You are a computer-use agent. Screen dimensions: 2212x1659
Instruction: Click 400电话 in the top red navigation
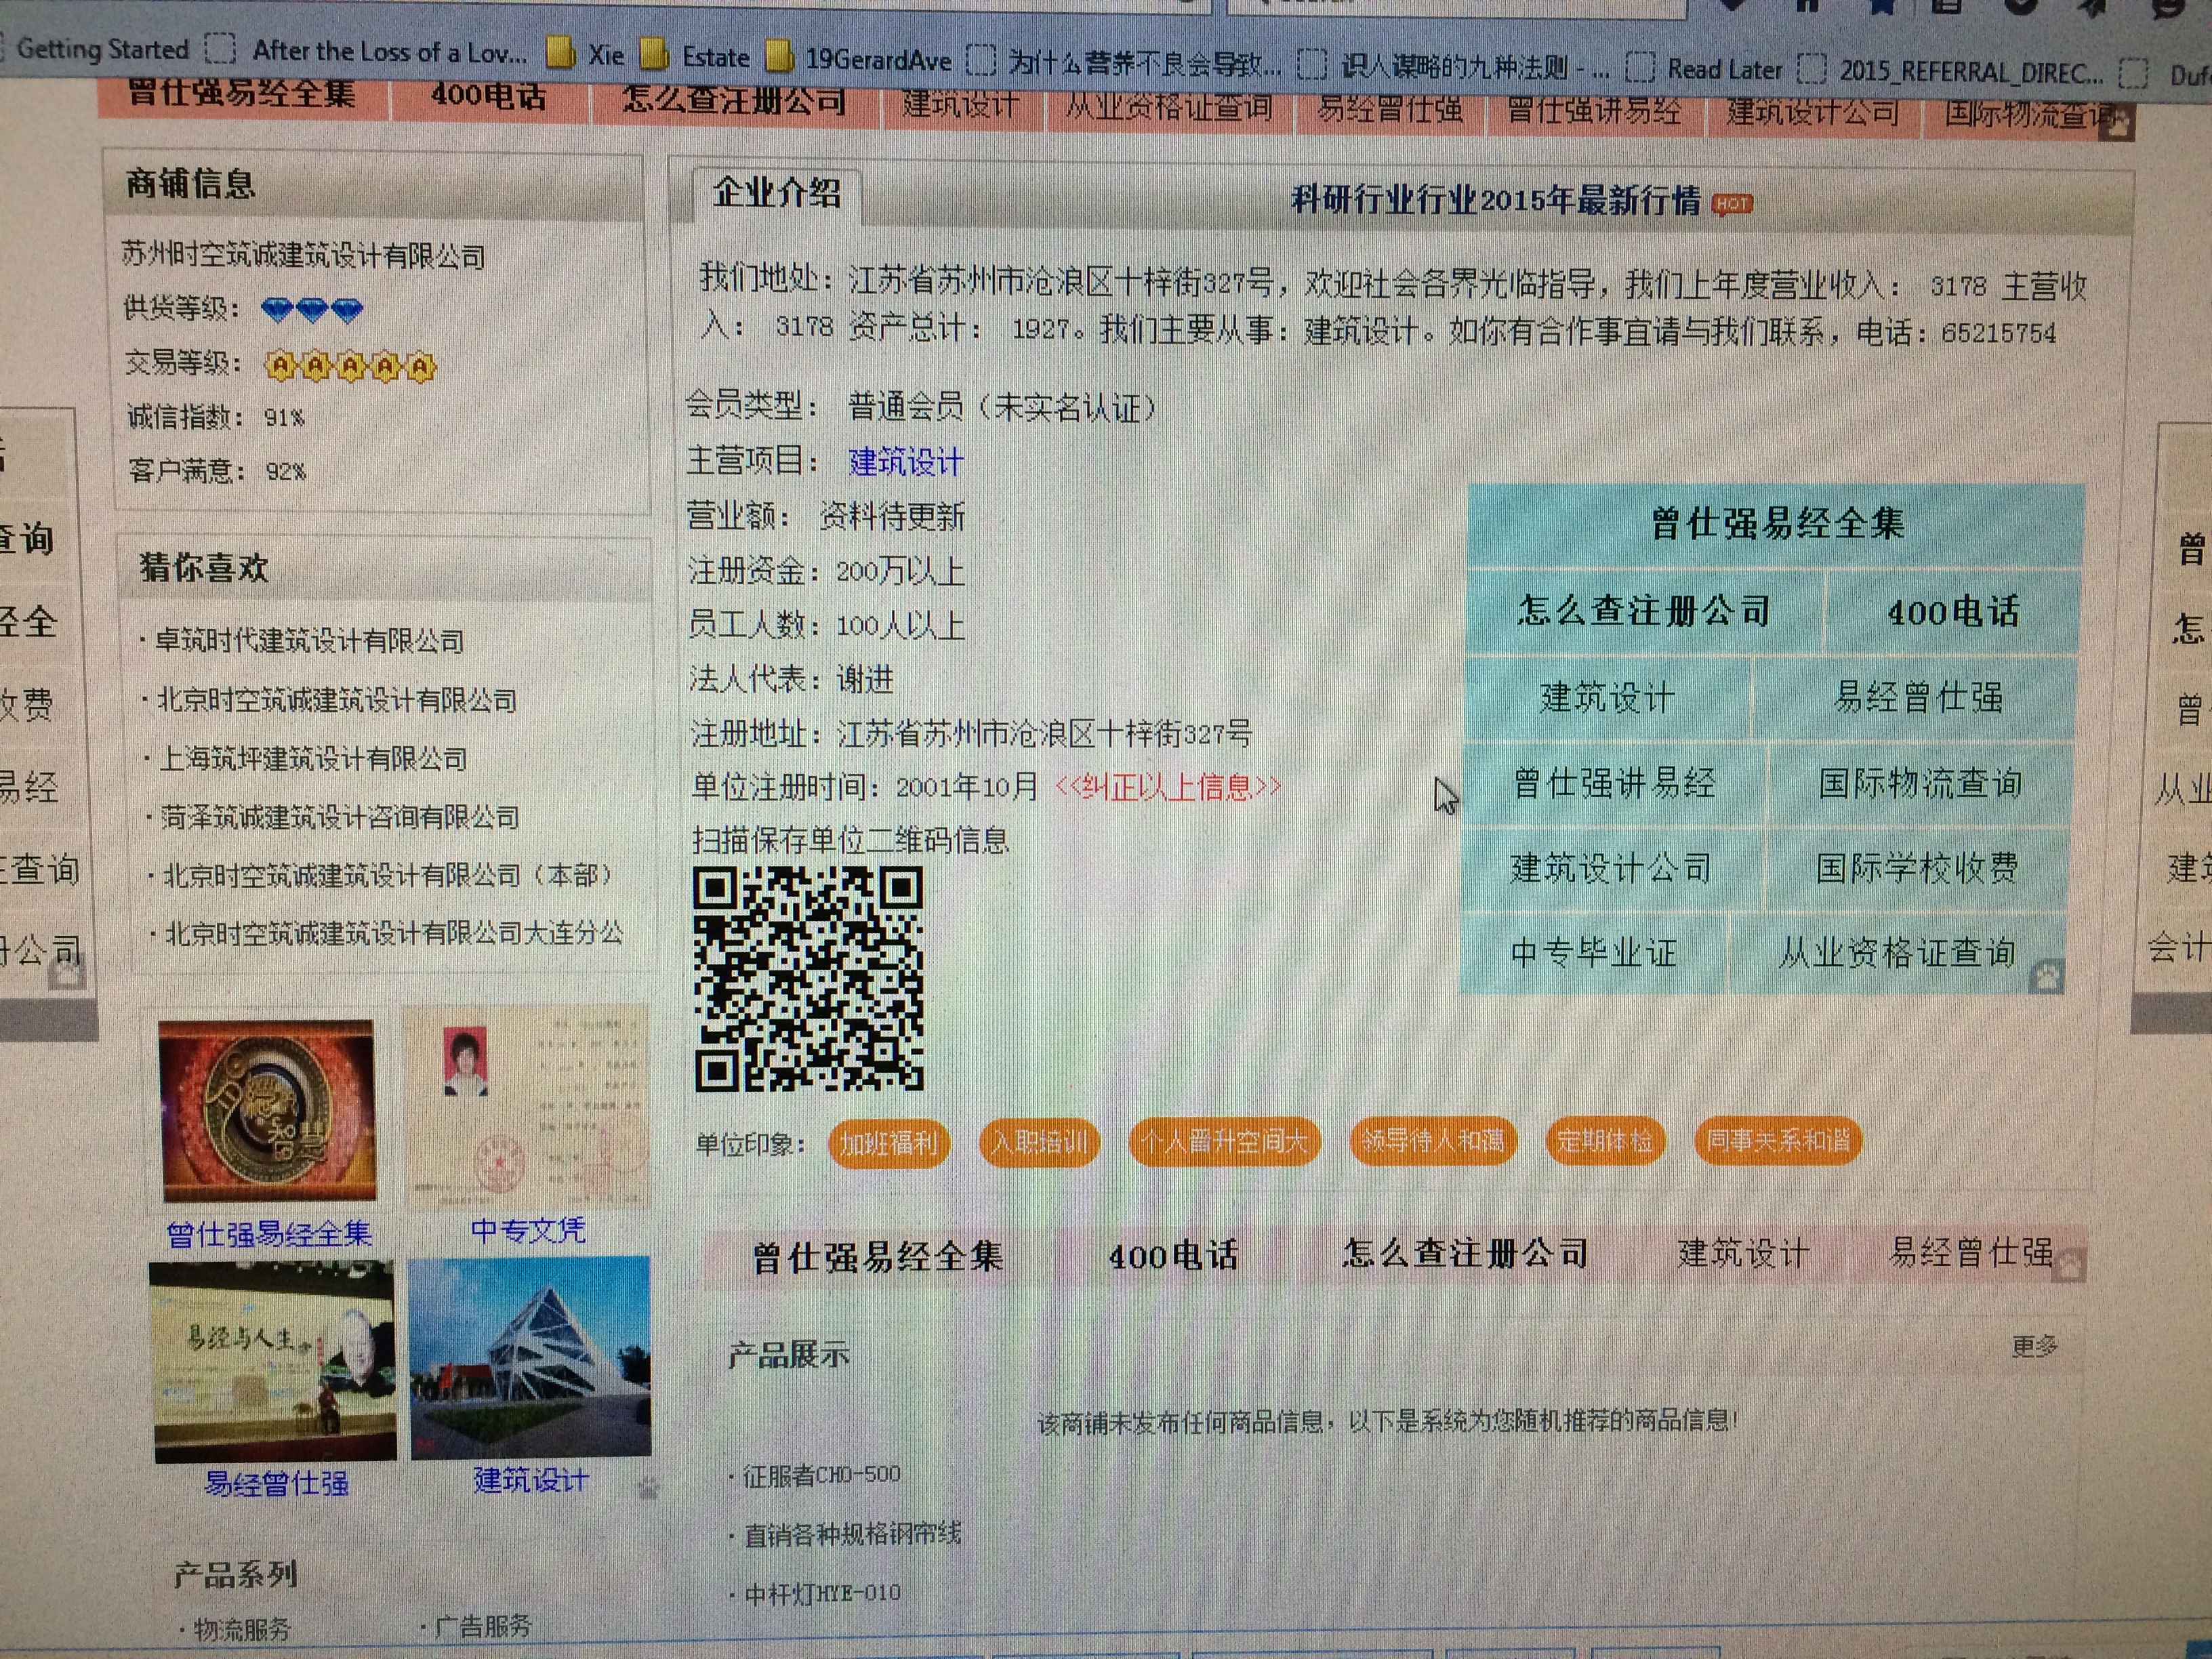[x=488, y=97]
